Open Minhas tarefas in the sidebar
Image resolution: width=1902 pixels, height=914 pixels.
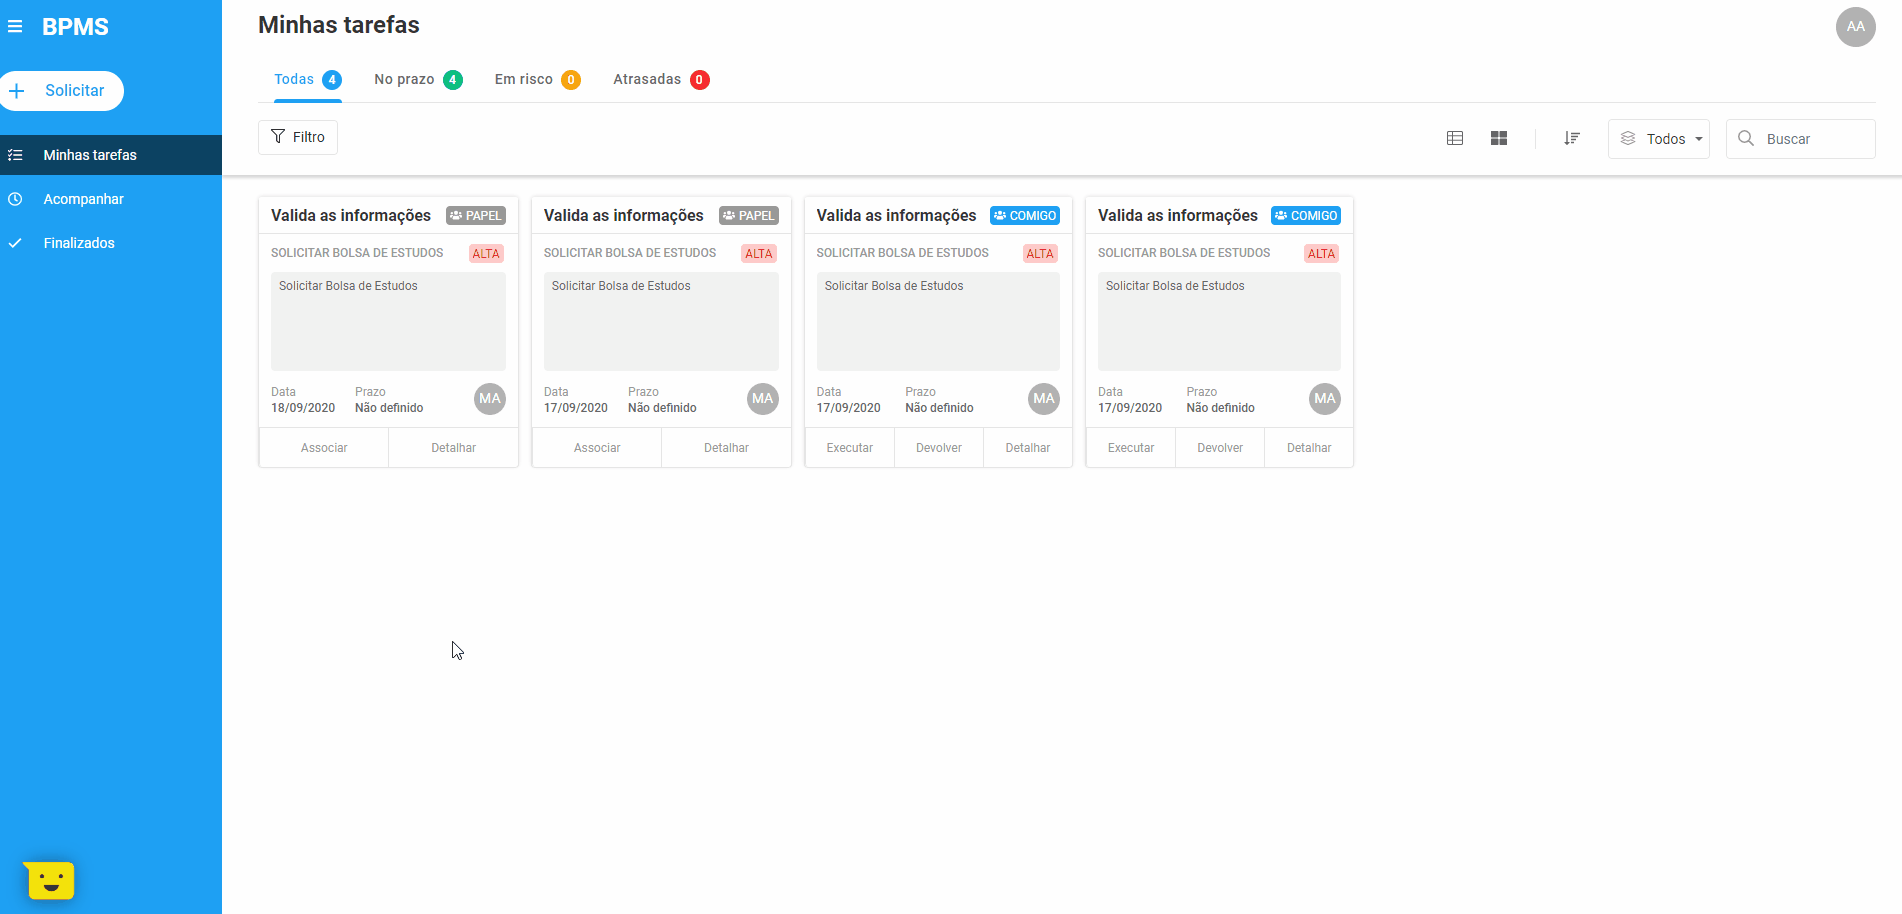111,155
